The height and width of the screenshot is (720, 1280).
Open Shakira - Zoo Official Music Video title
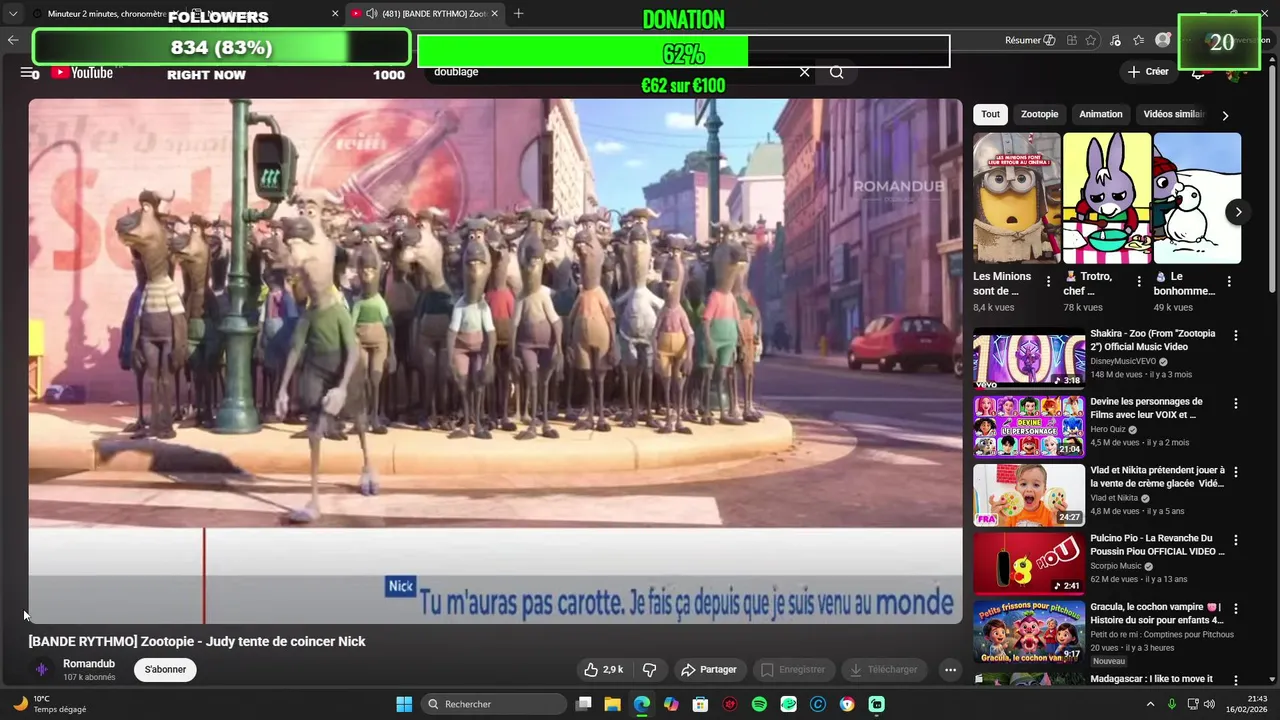(1153, 340)
